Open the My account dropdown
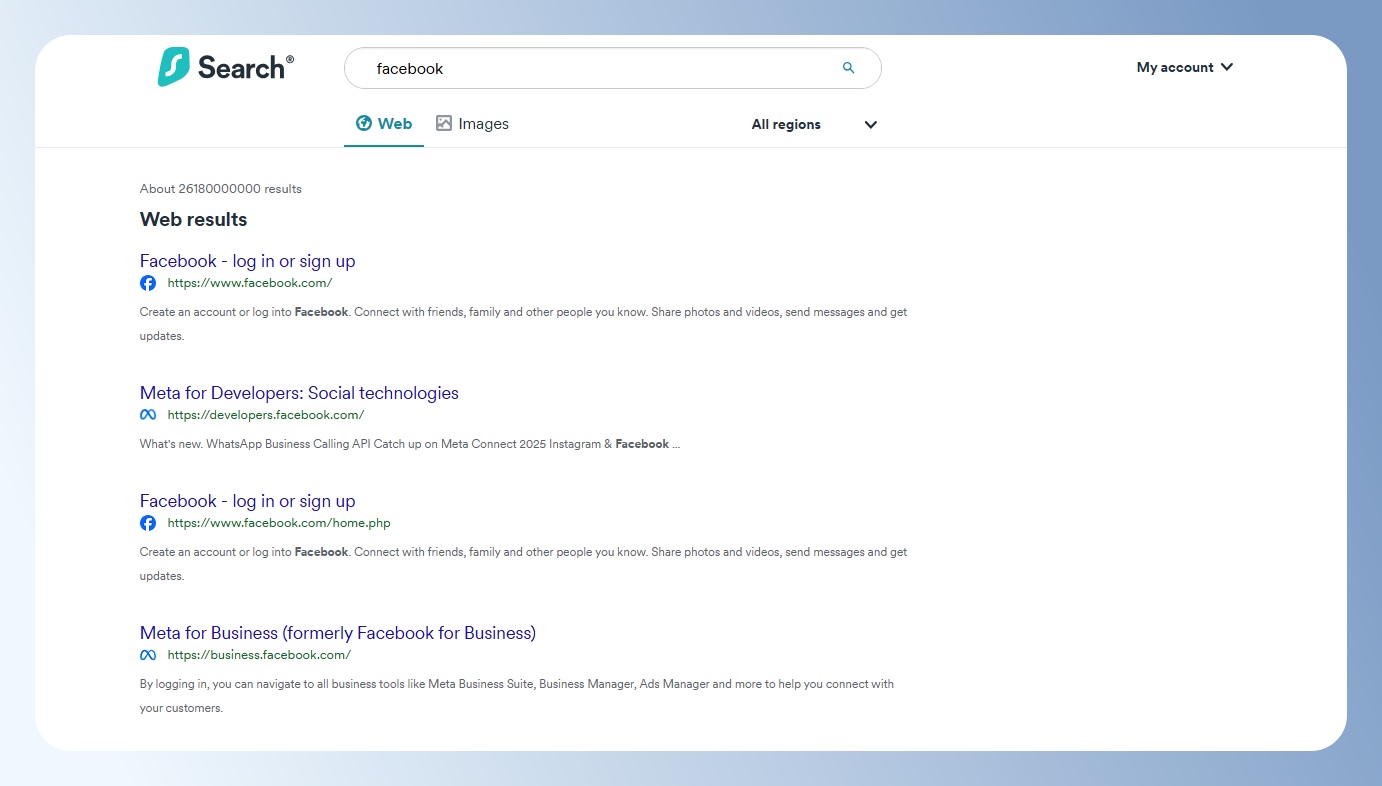The height and width of the screenshot is (786, 1382). click(1185, 67)
